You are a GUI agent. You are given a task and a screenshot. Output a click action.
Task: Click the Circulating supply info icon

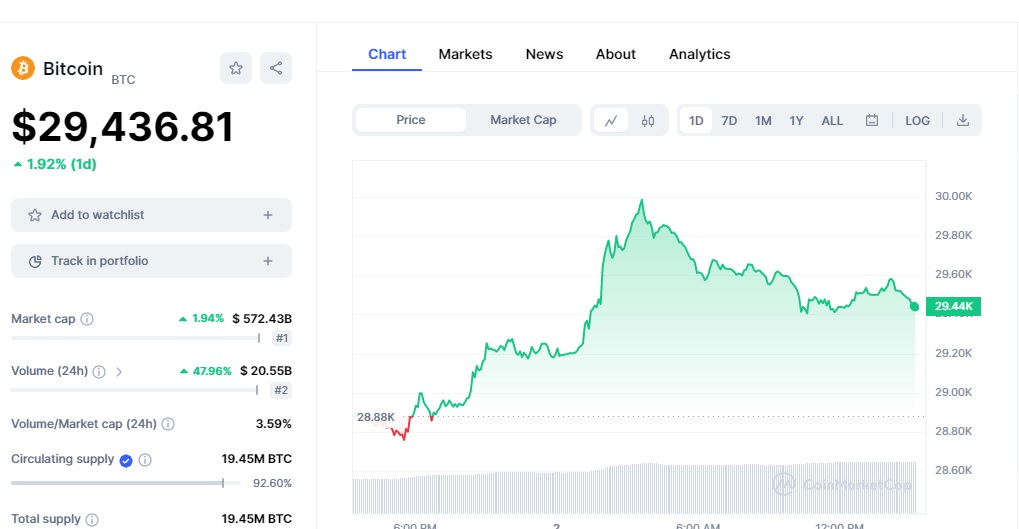(x=145, y=460)
